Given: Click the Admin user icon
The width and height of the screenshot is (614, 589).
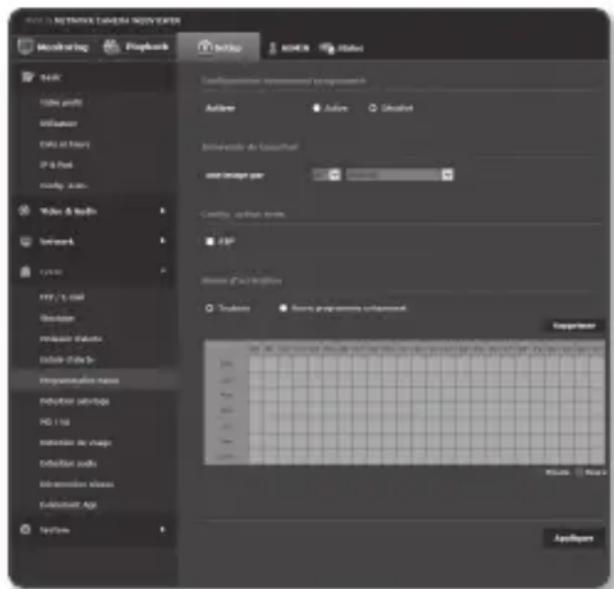Looking at the screenshot, I should coord(273,47).
